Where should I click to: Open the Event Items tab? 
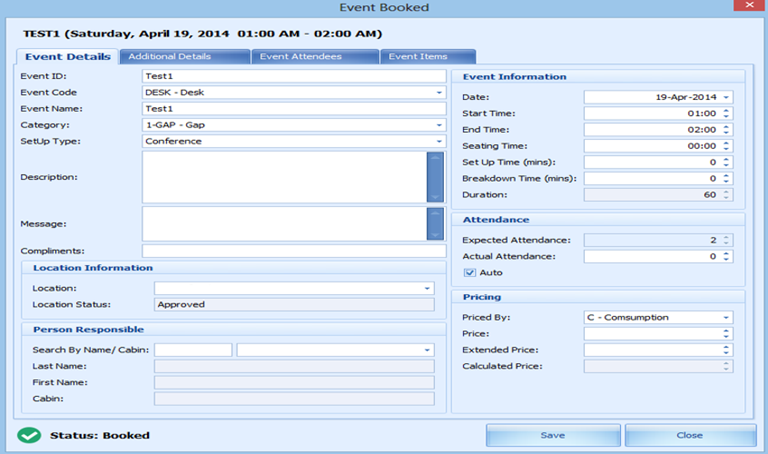pyautogui.click(x=428, y=56)
